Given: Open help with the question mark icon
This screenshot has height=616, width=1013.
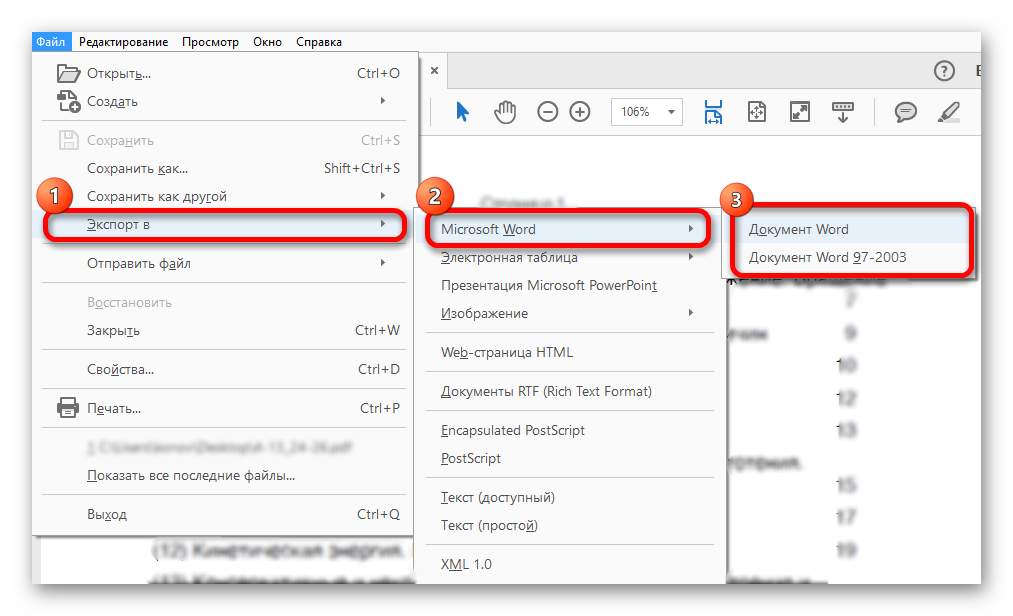Looking at the screenshot, I should (944, 70).
